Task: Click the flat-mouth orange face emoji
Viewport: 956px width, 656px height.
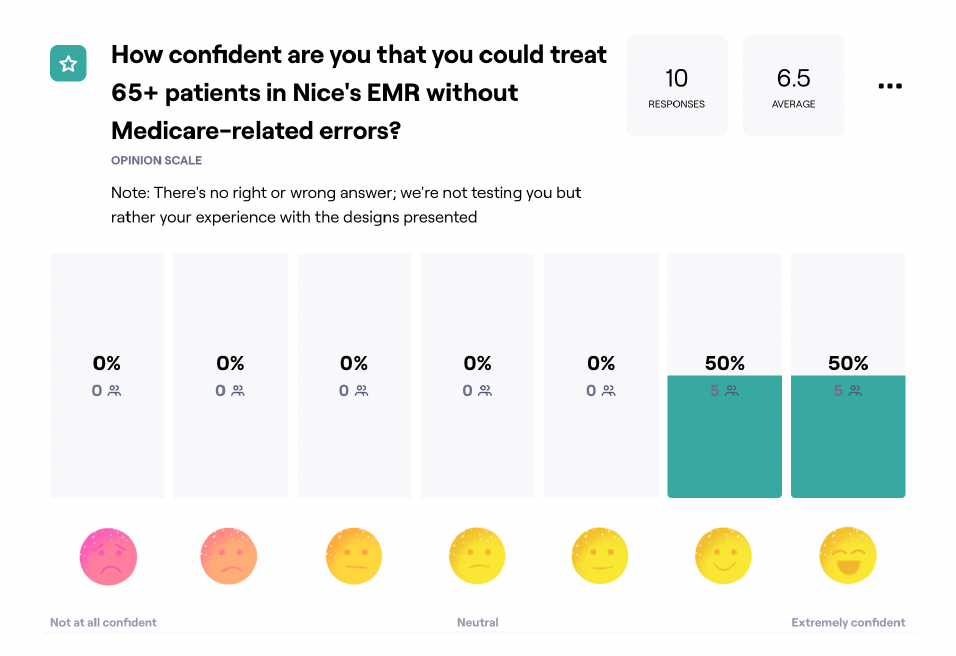Action: [x=354, y=556]
